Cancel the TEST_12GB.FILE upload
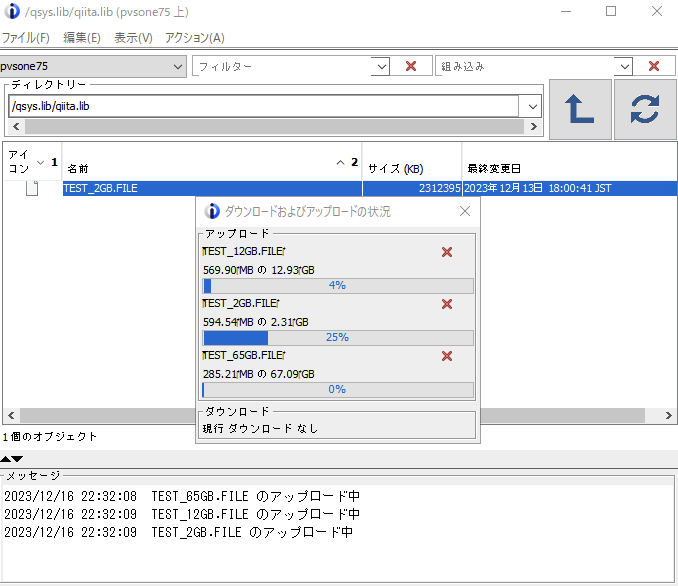 (x=447, y=252)
